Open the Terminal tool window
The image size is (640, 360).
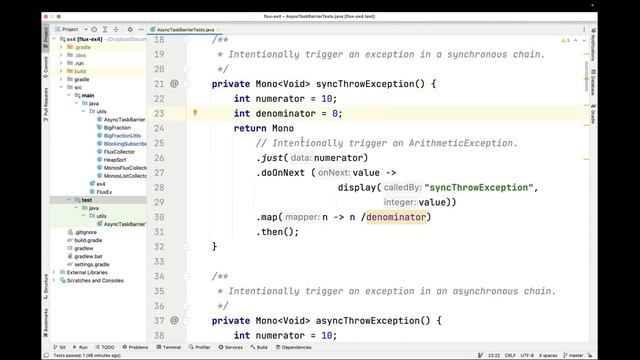[169, 347]
